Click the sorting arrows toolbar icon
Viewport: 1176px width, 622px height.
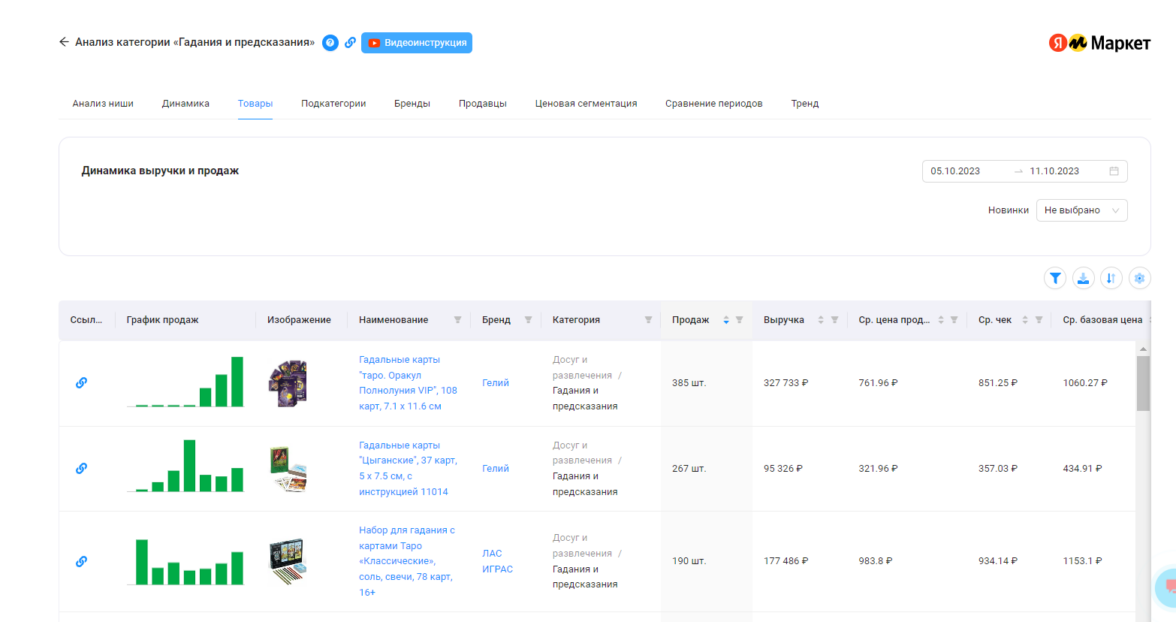1111,278
